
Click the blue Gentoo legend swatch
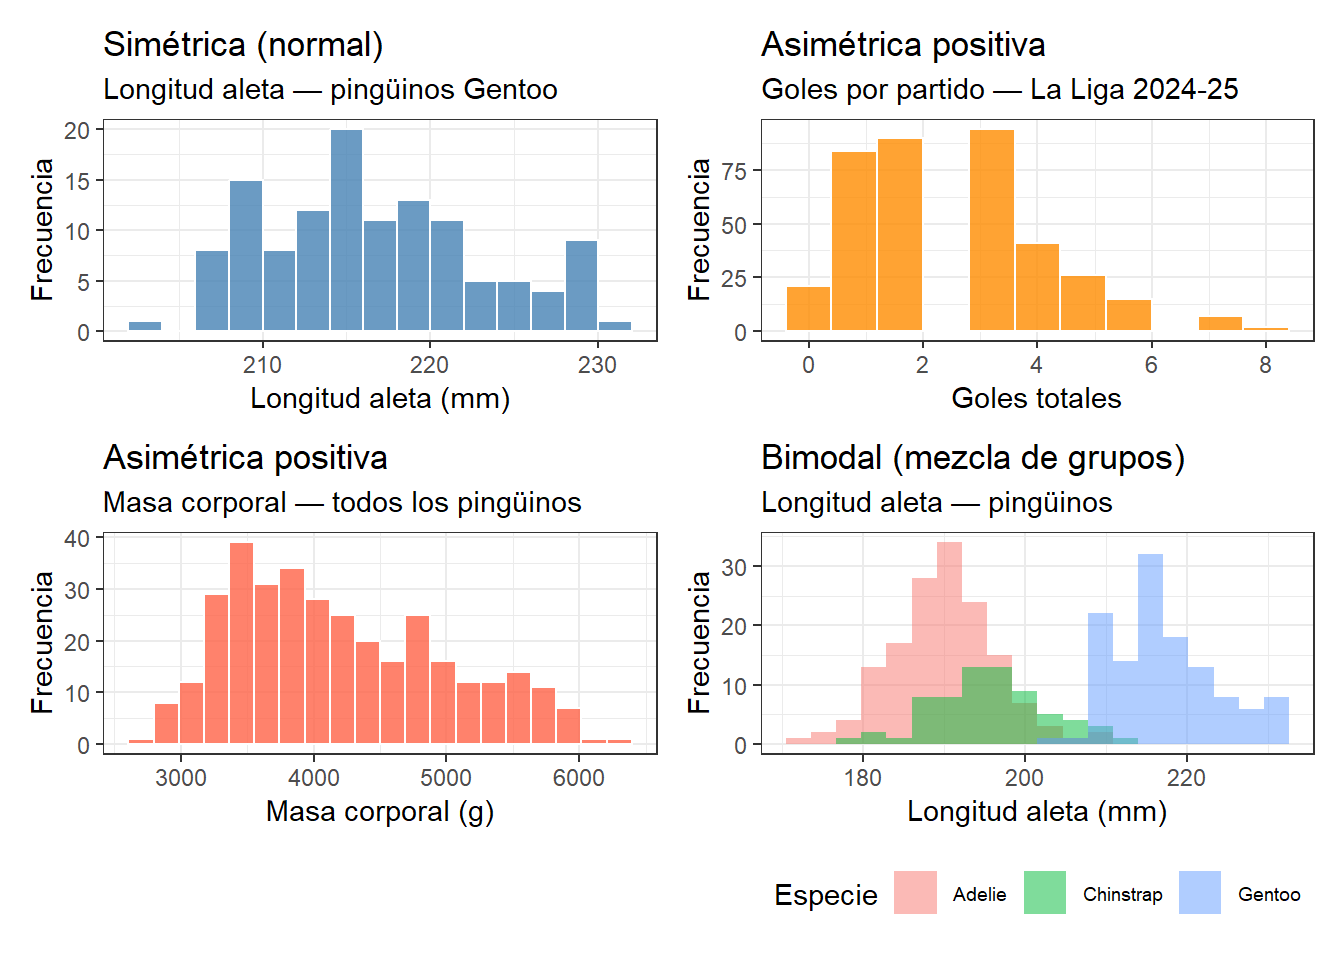click(1200, 893)
